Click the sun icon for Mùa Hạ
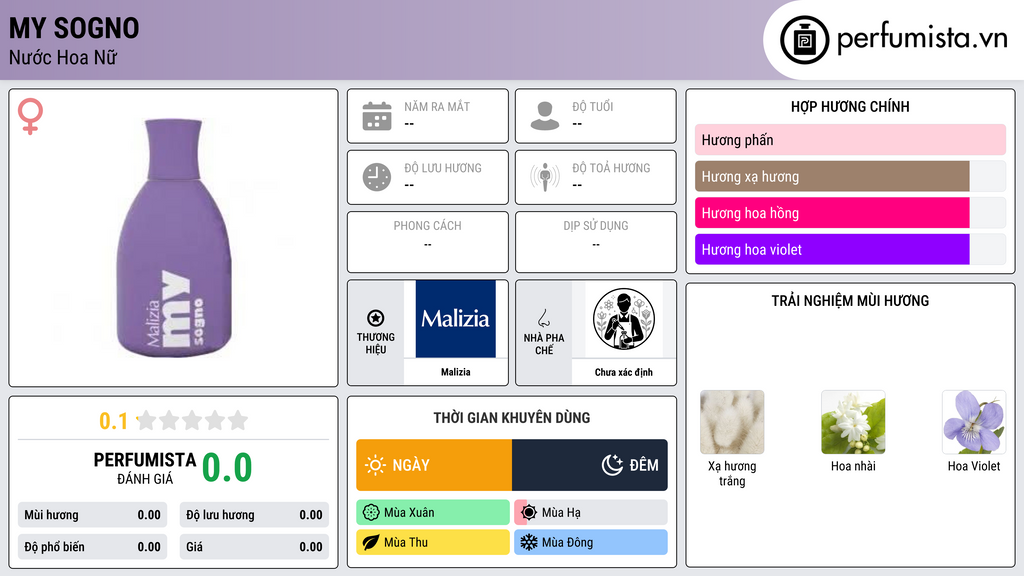Screen dimensions: 1024x576 pyautogui.click(x=529, y=513)
